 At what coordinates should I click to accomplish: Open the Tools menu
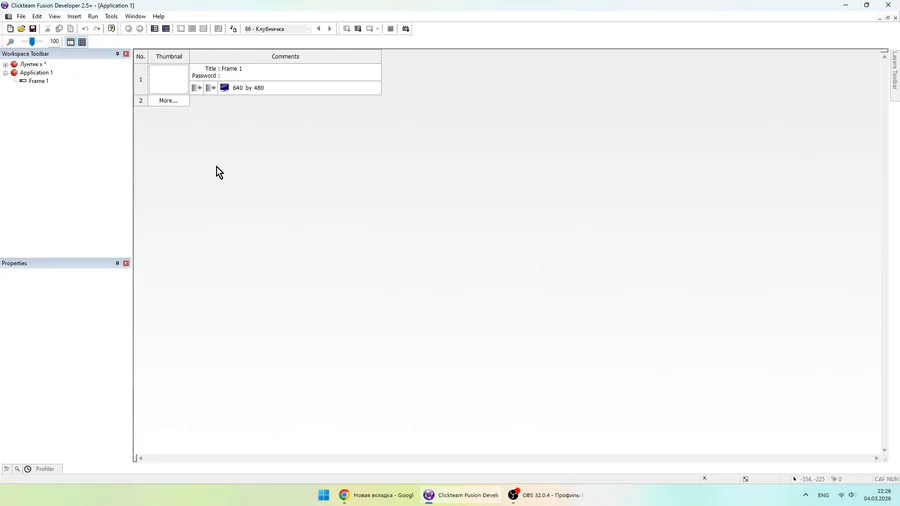click(x=111, y=17)
